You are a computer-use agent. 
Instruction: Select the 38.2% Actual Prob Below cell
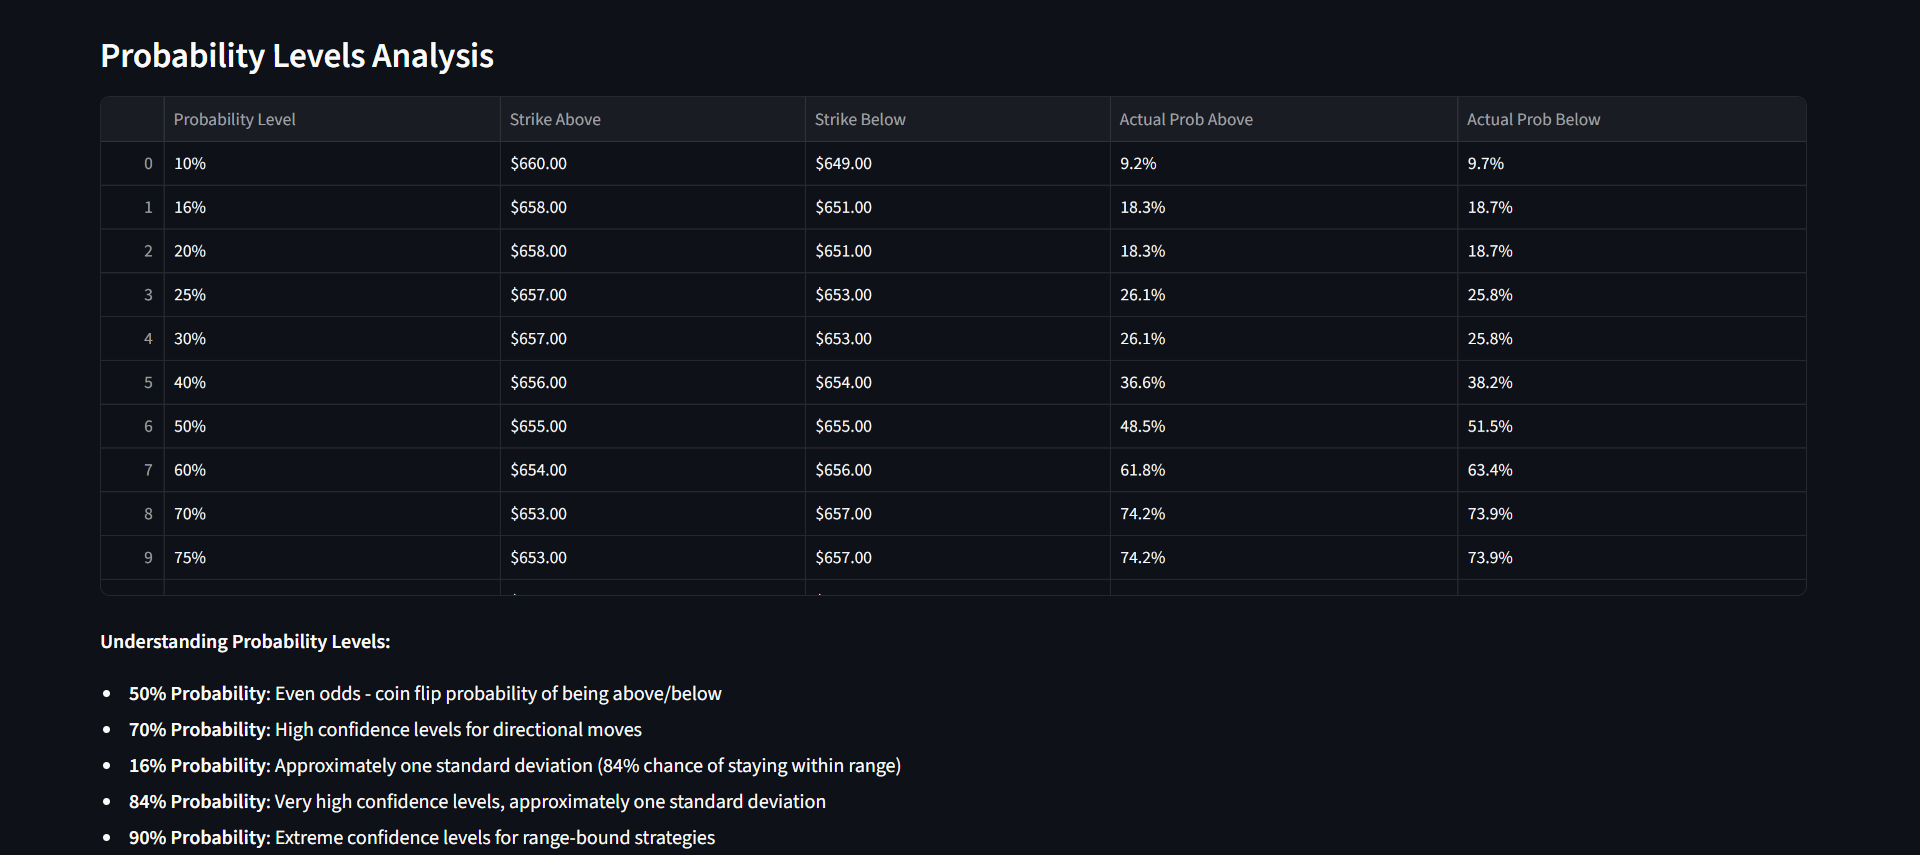pos(1490,383)
